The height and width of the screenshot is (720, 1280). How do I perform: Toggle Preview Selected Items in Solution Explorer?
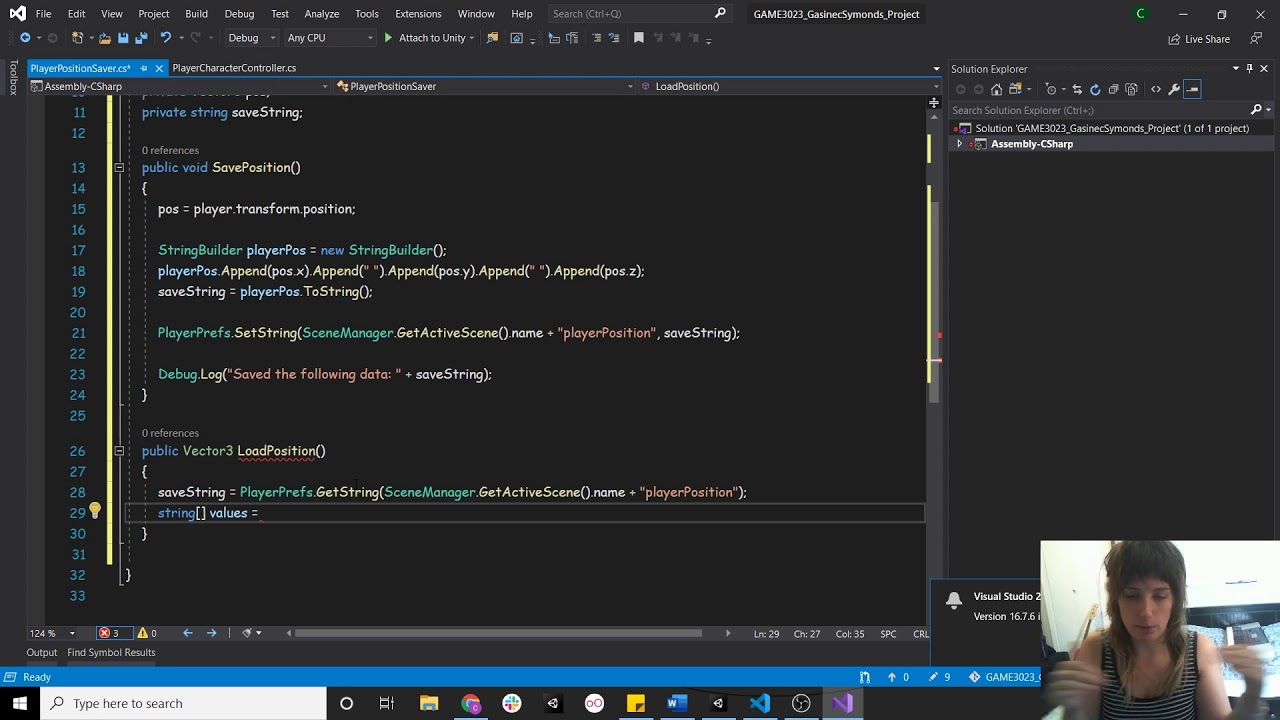coord(1192,89)
